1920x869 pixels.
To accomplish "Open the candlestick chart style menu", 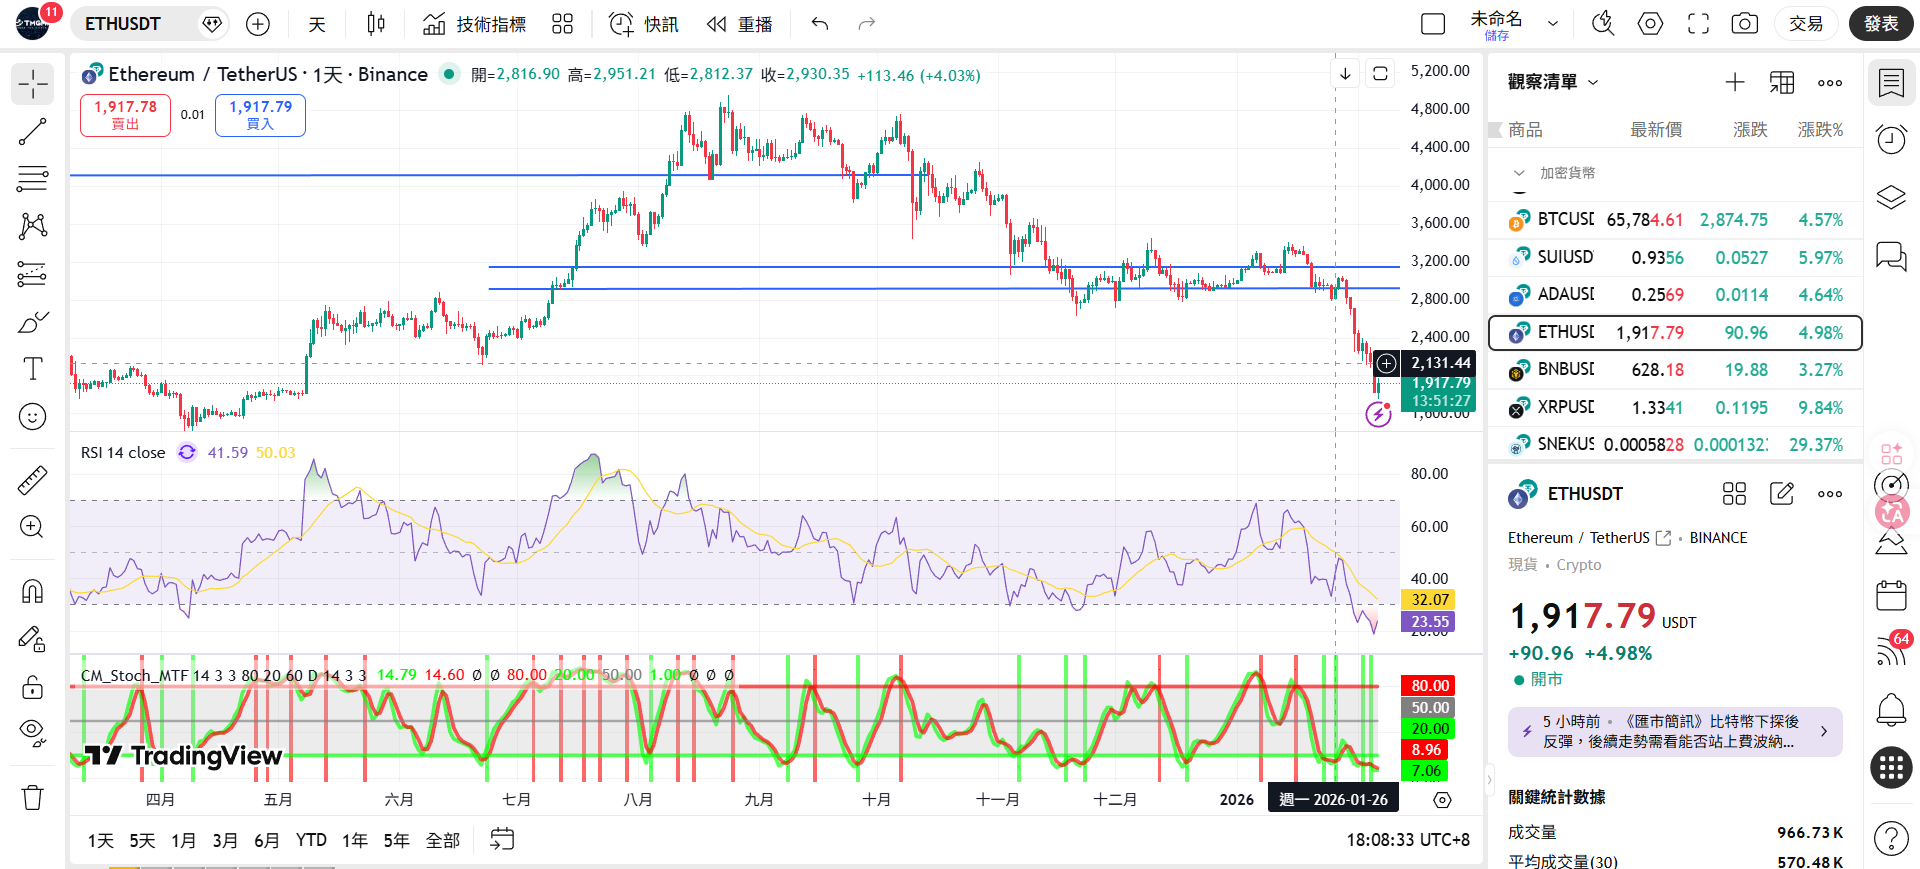I will [x=376, y=24].
